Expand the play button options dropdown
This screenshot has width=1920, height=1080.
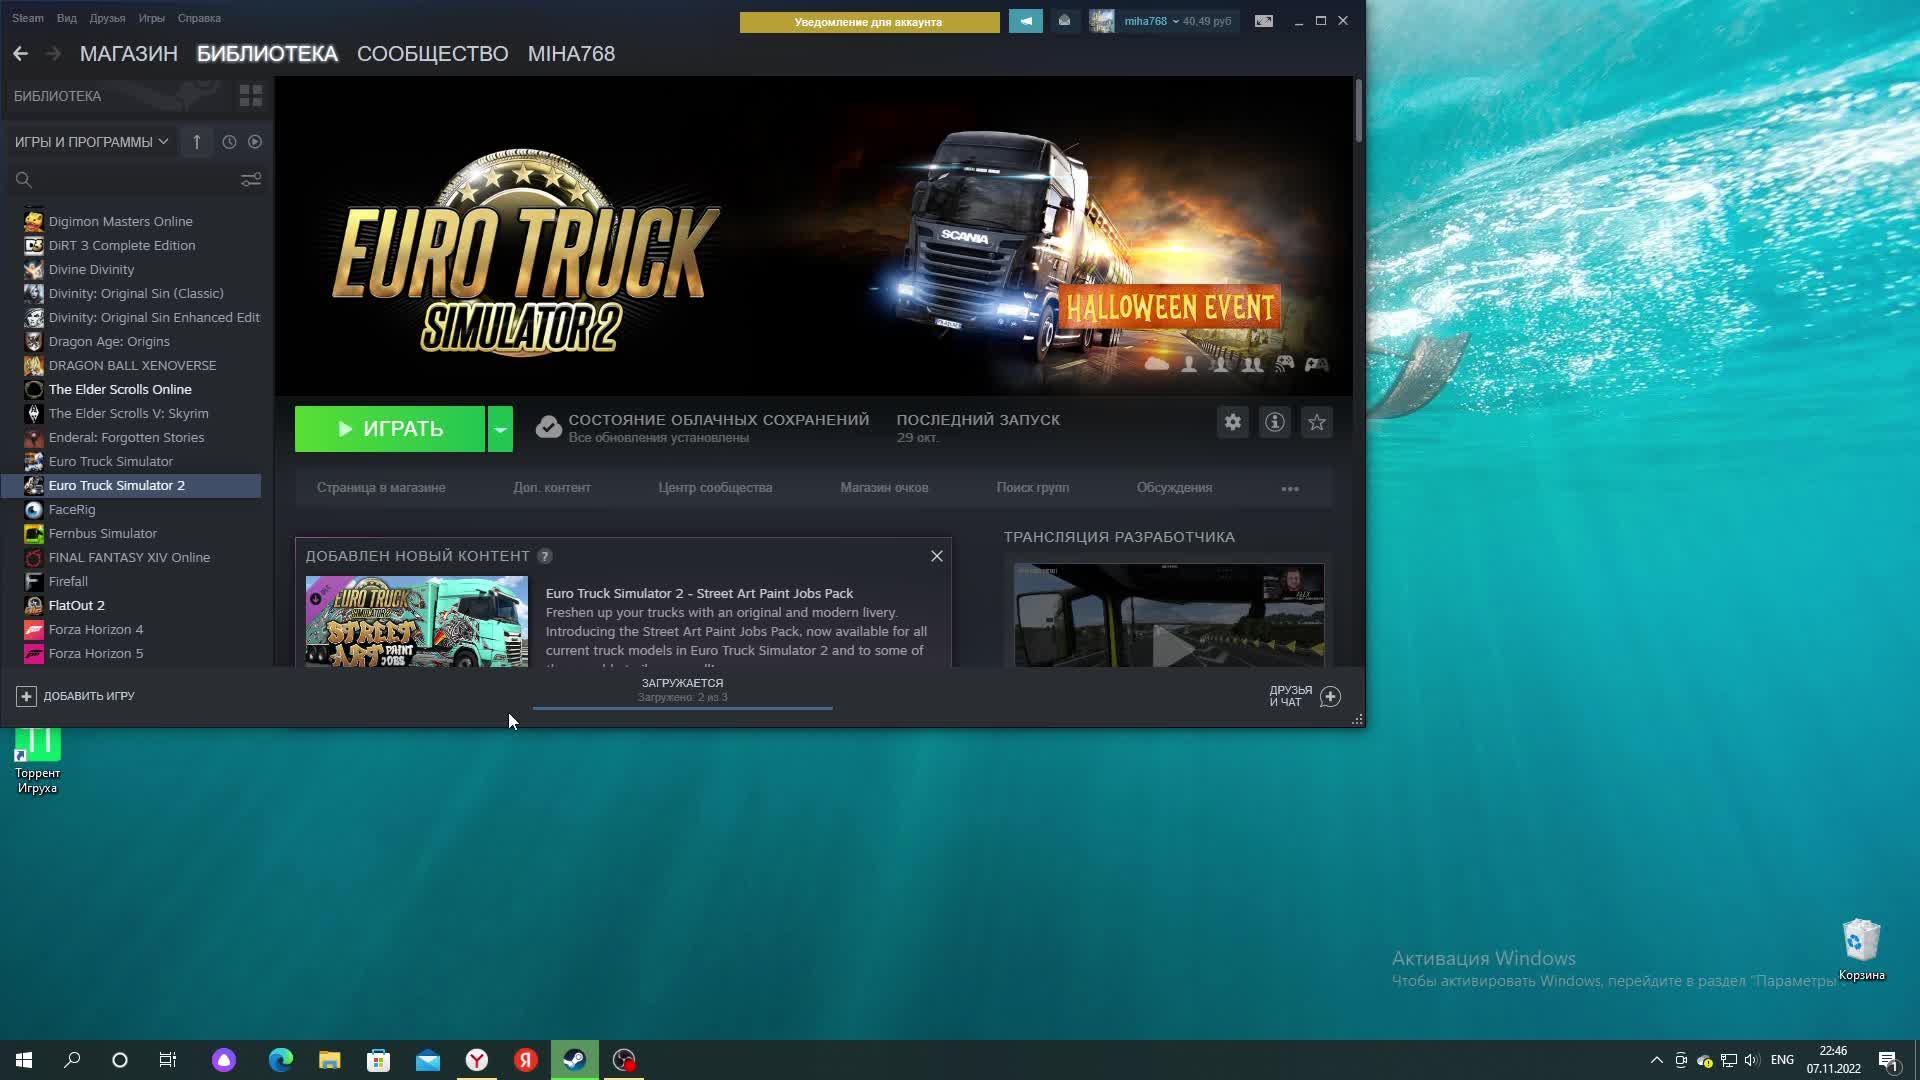[500, 429]
